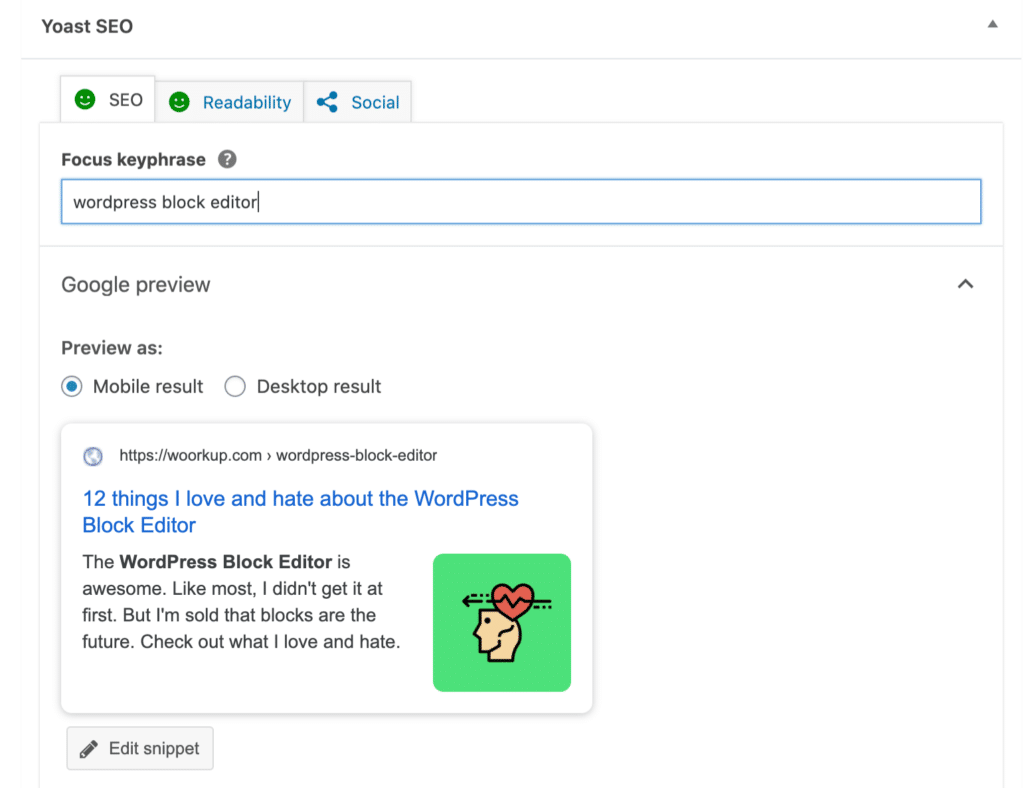Open the SEO tab

tap(108, 99)
